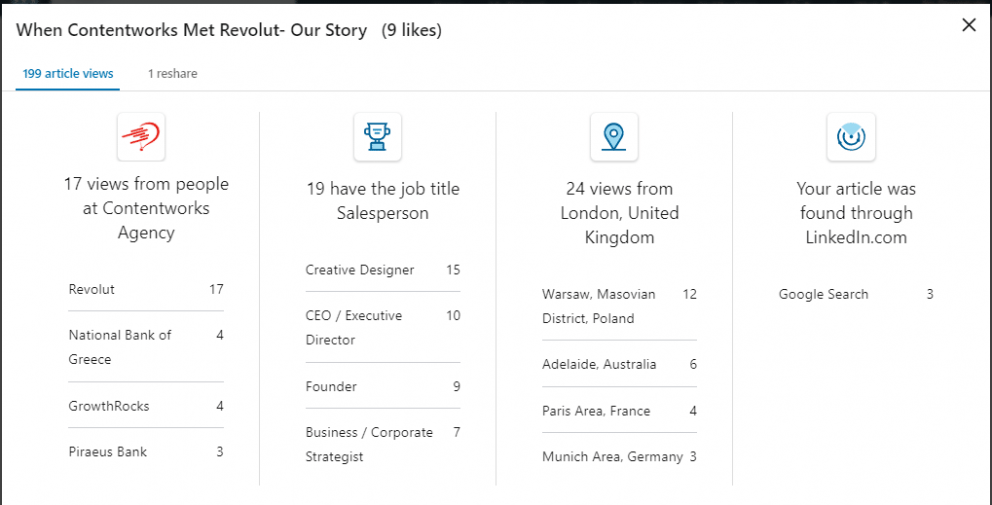Click the count 3 beside Google Search
Viewport: 992px width, 505px height.
point(929,294)
